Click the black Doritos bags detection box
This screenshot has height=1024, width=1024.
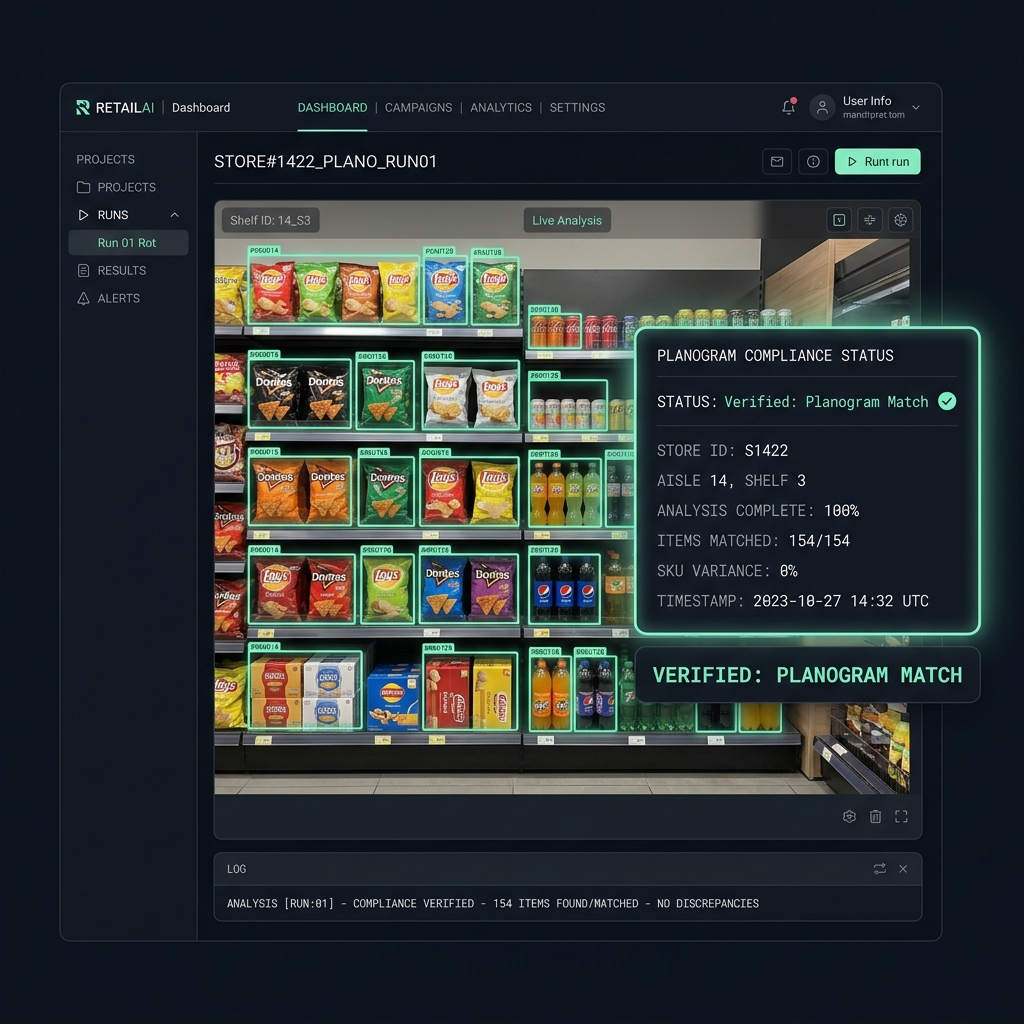[x=300, y=395]
